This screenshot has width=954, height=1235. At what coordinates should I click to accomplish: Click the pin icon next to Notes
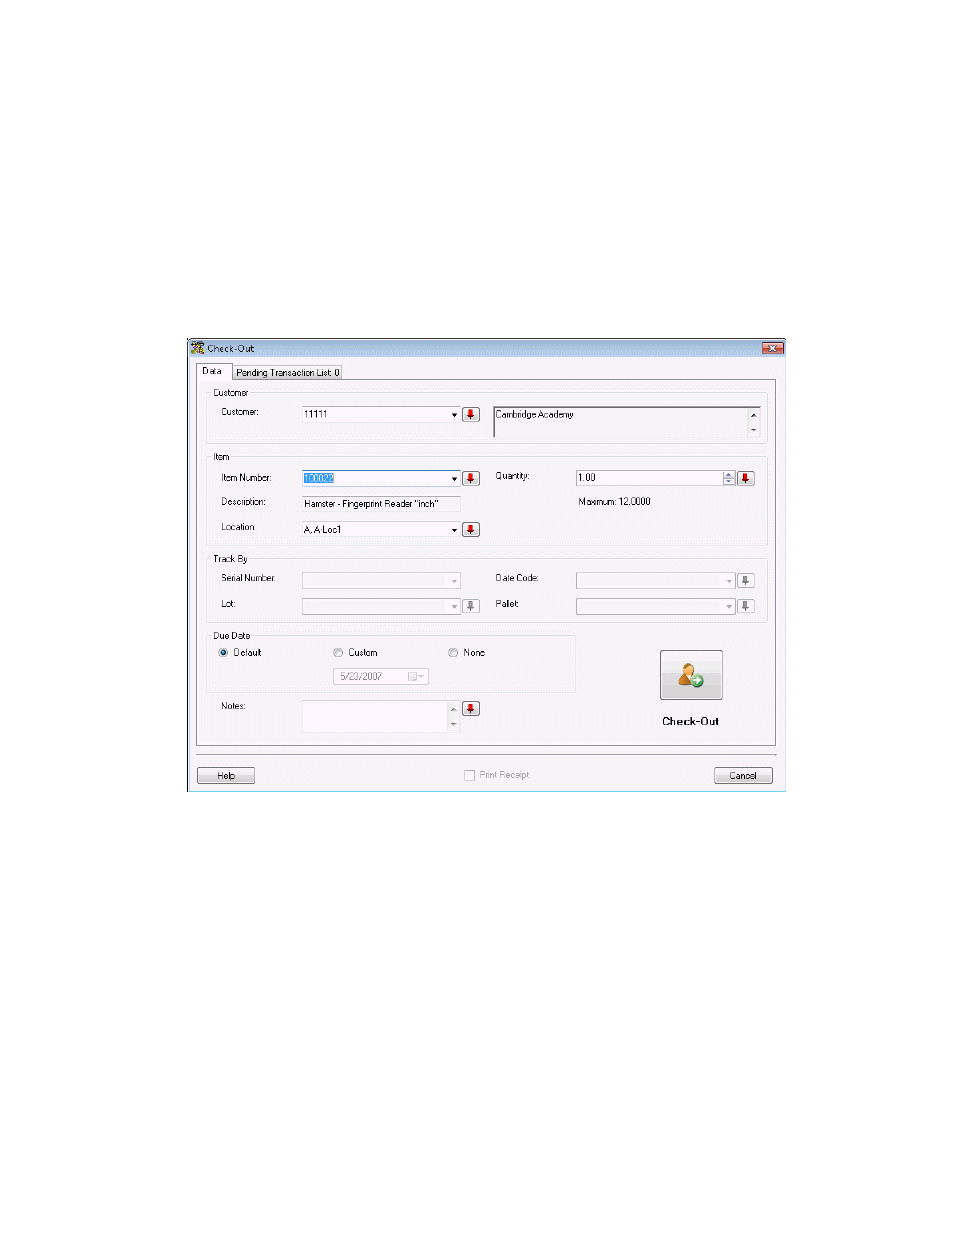coord(471,708)
